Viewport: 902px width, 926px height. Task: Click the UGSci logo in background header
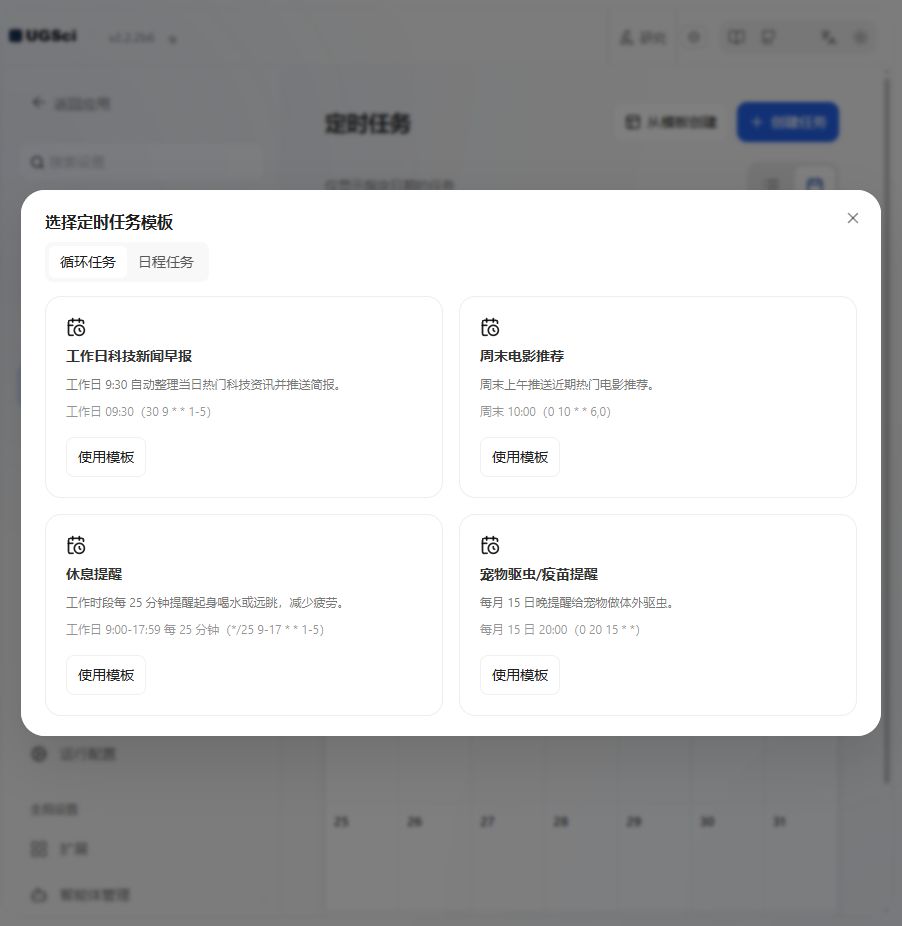point(43,36)
